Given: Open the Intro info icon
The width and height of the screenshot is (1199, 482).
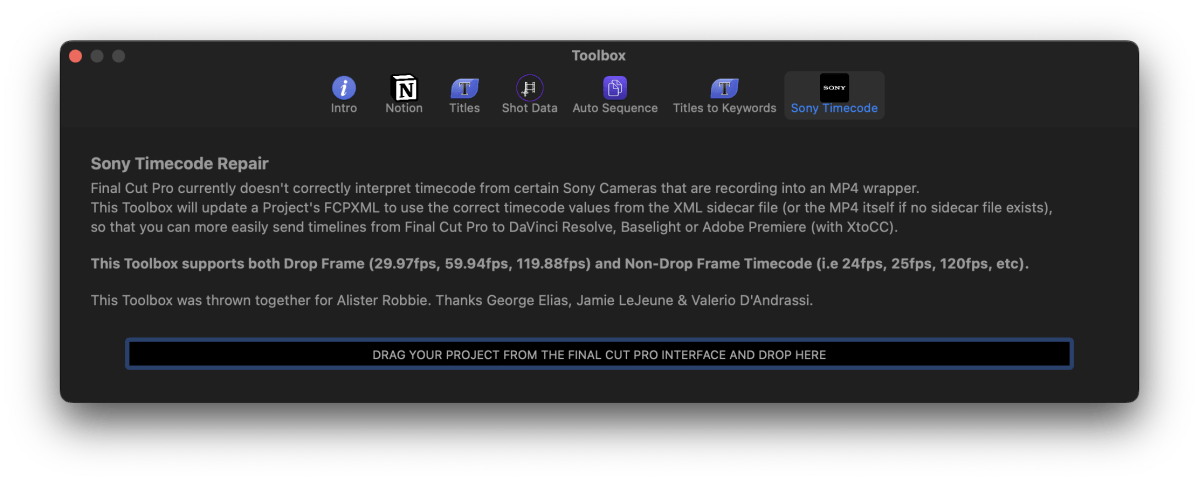Looking at the screenshot, I should click(343, 88).
